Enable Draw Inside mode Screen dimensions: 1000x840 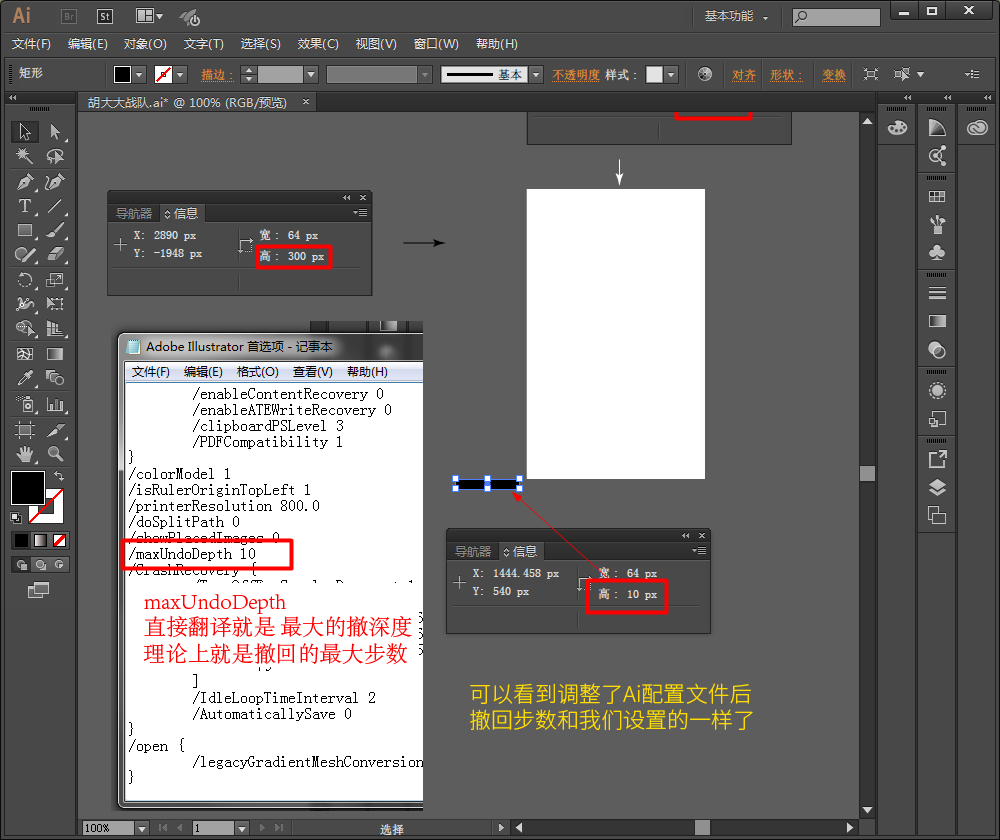click(x=59, y=564)
